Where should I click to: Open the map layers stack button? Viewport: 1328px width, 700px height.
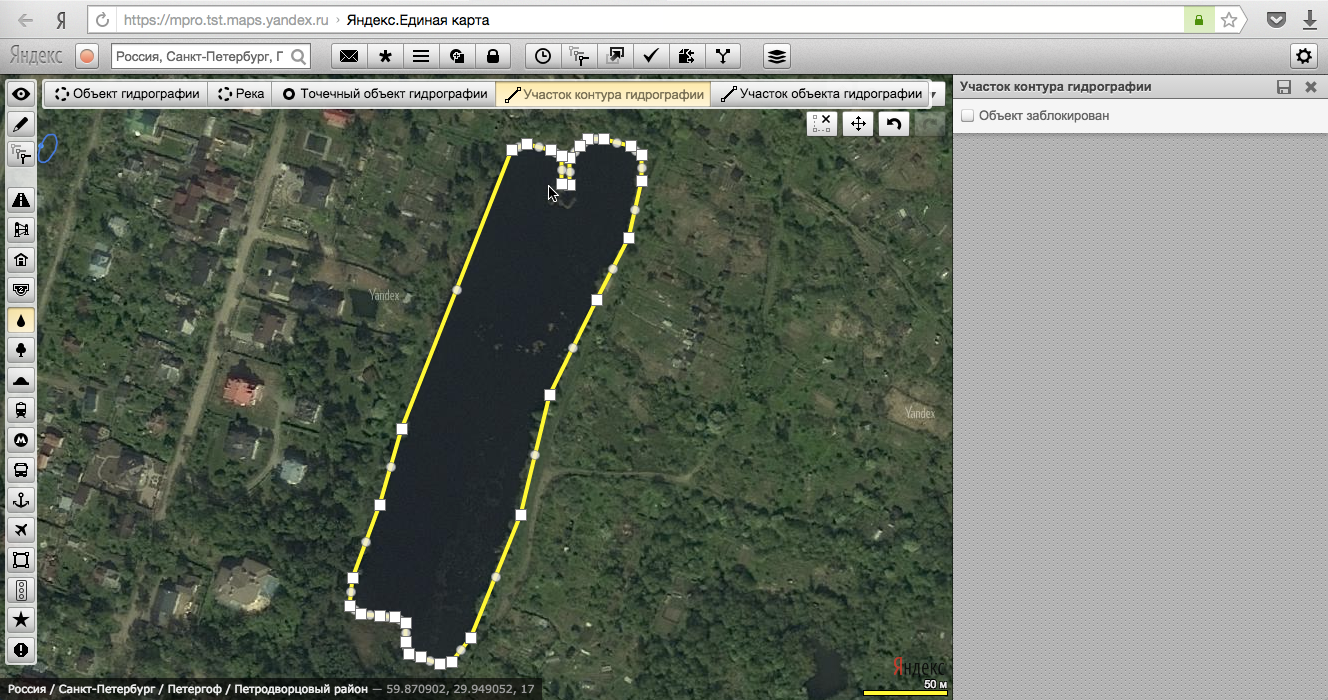click(x=777, y=56)
